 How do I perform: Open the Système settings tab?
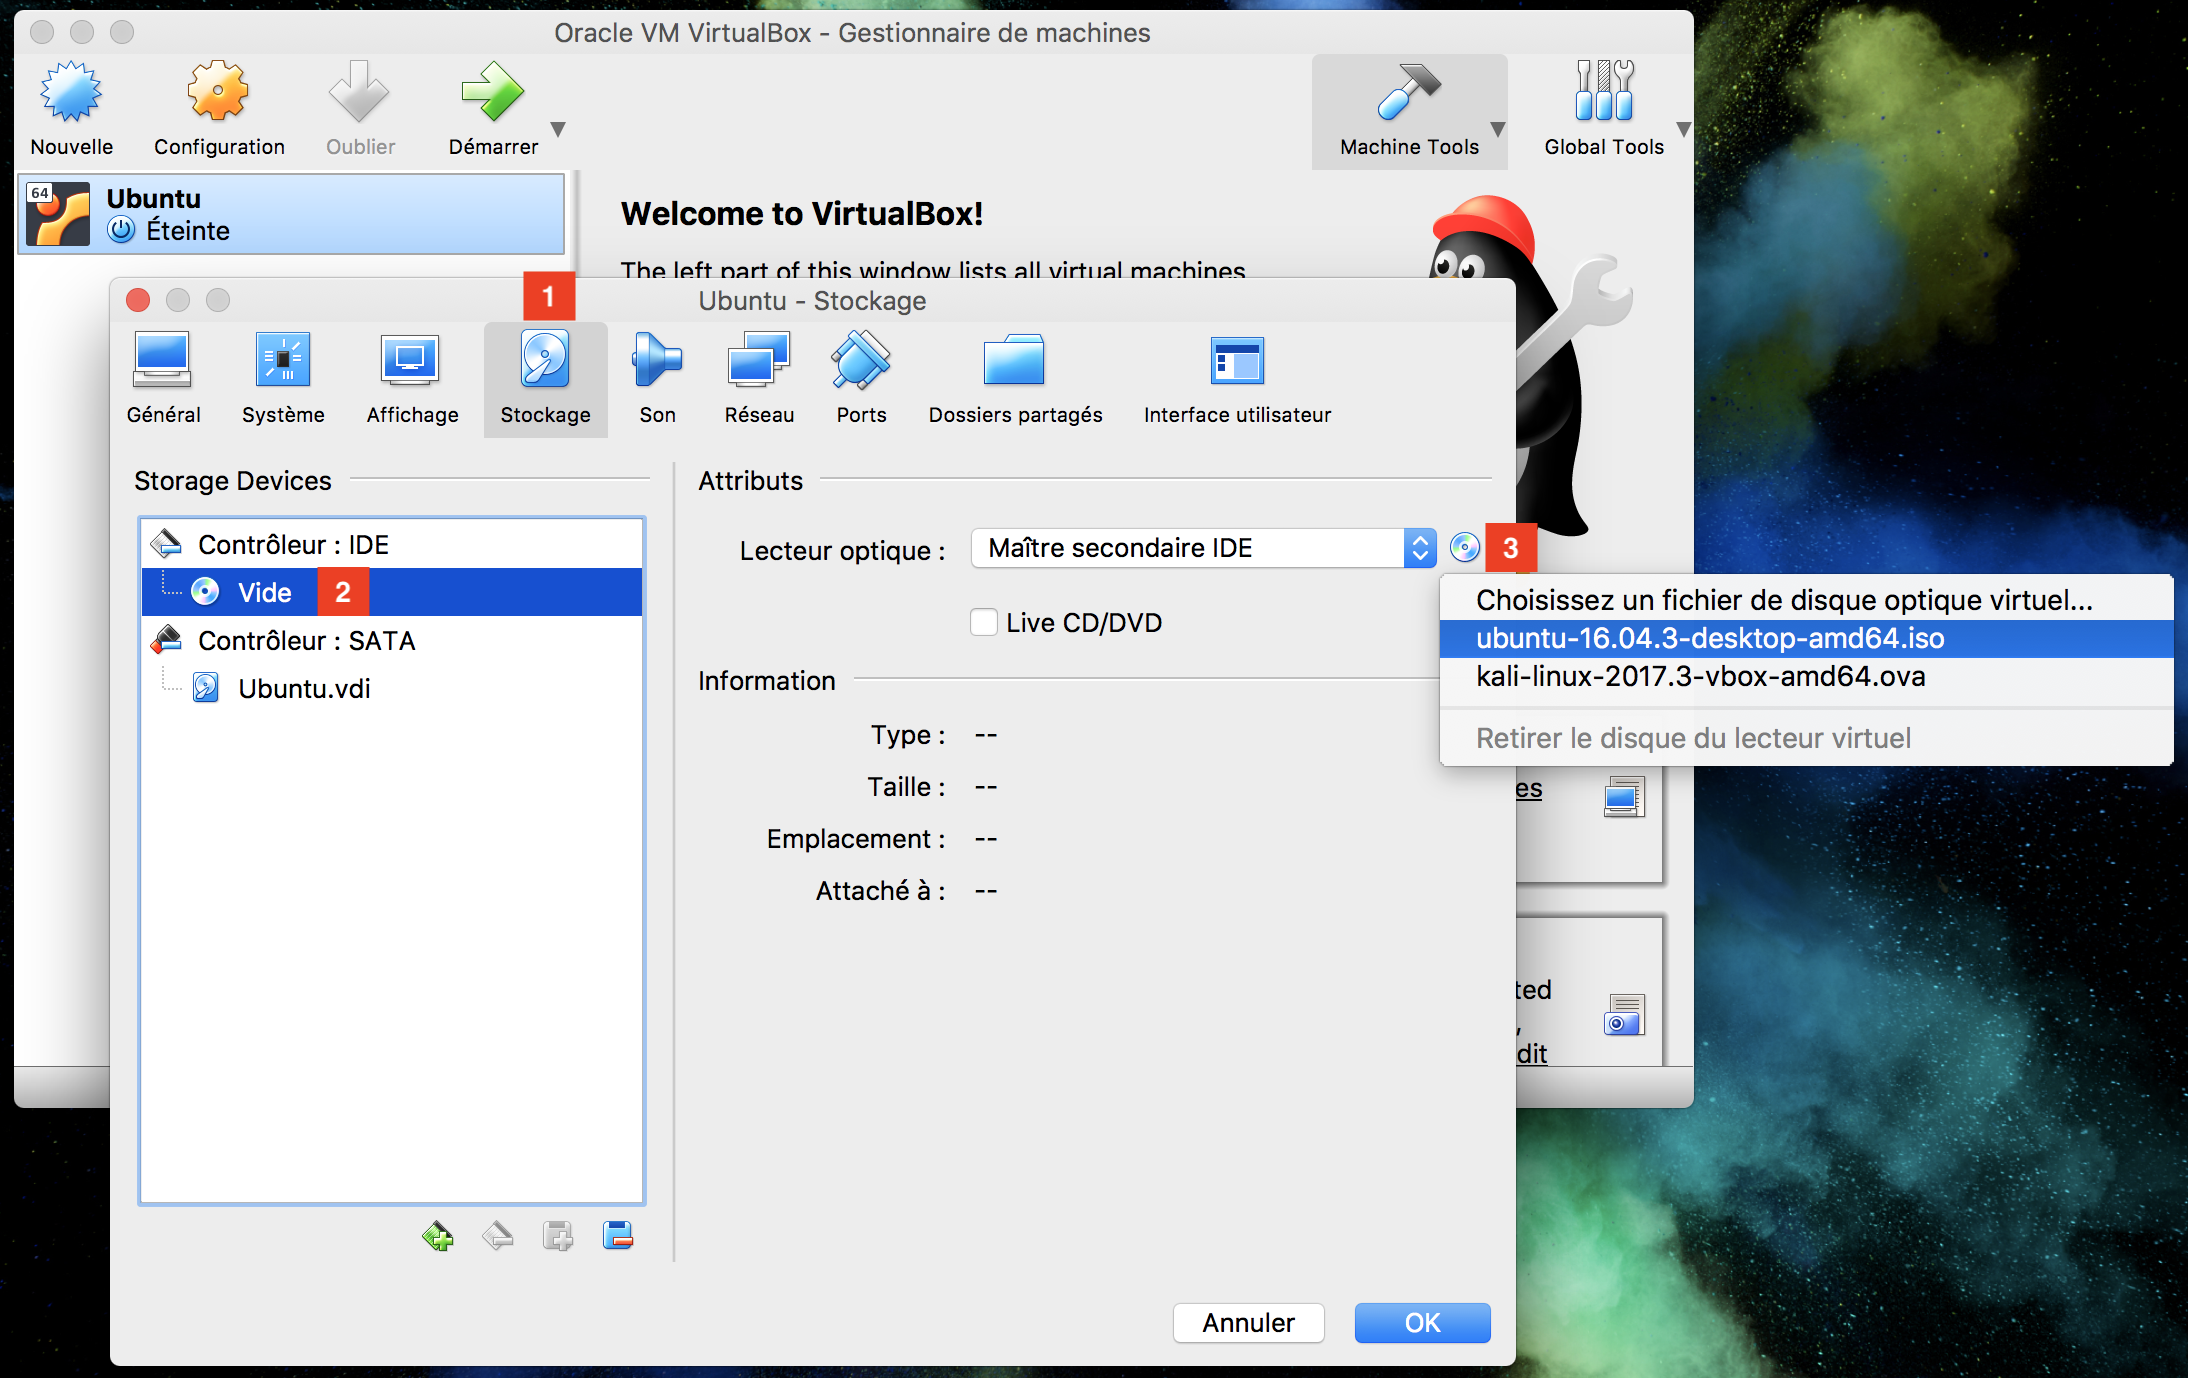click(x=283, y=380)
